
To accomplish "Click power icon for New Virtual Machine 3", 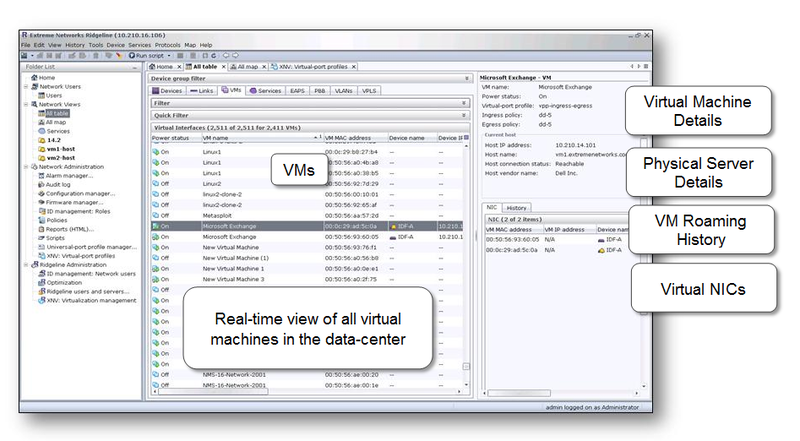I will click(x=156, y=279).
